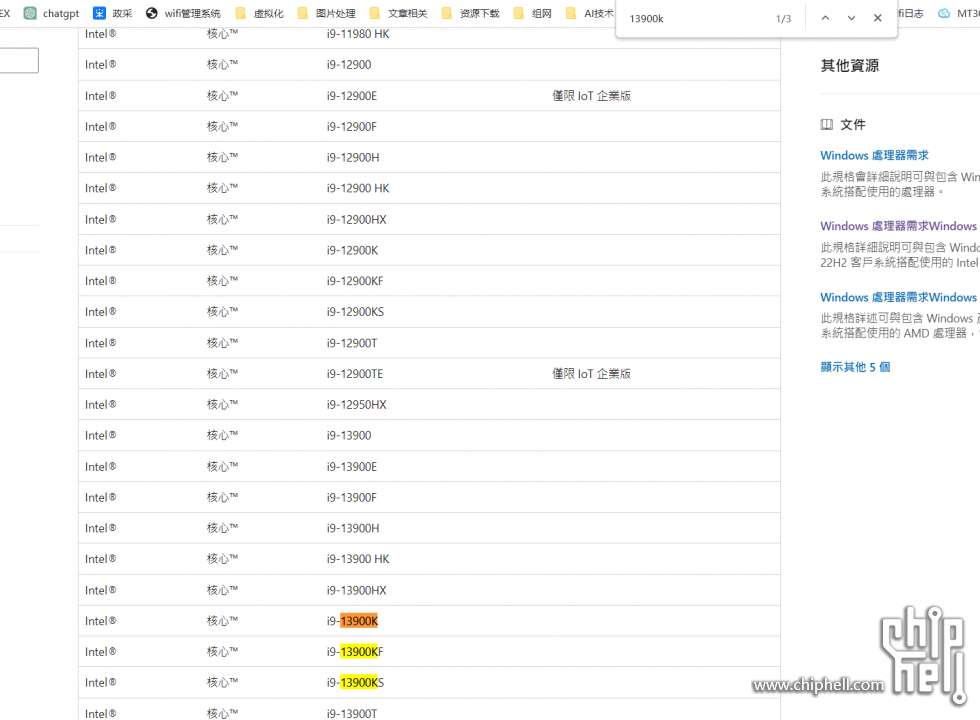Select the i9-13900 HK cell
This screenshot has width=980, height=720.
click(x=358, y=559)
